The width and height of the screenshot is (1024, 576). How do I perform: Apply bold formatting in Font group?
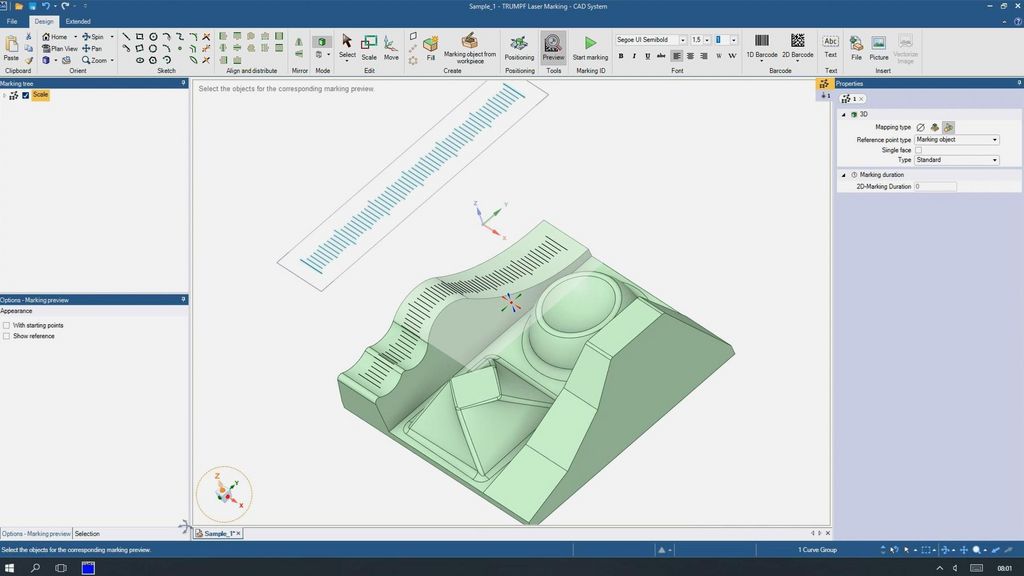point(620,56)
